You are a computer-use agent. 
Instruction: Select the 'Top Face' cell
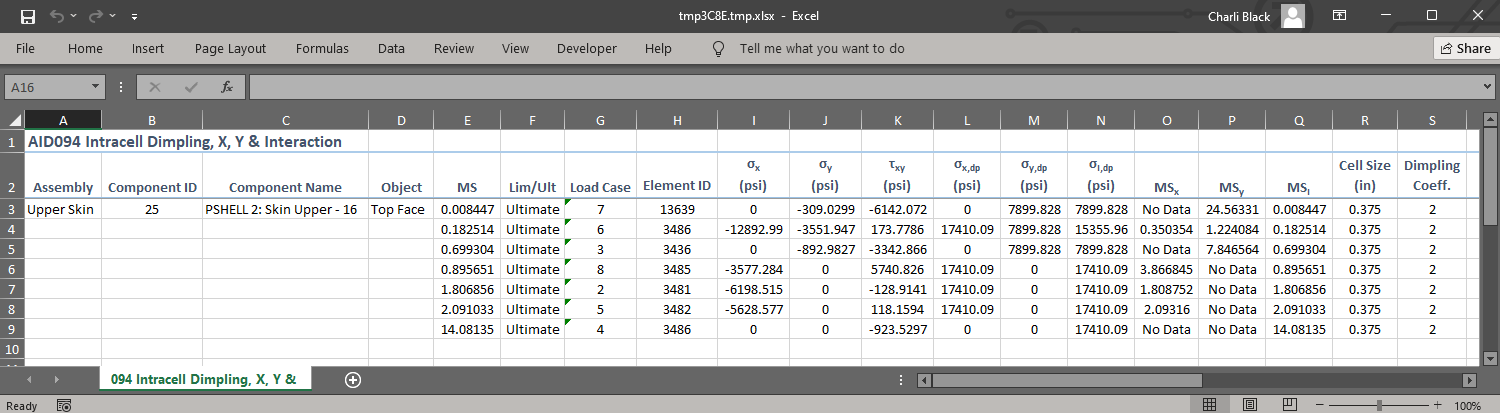pos(401,209)
